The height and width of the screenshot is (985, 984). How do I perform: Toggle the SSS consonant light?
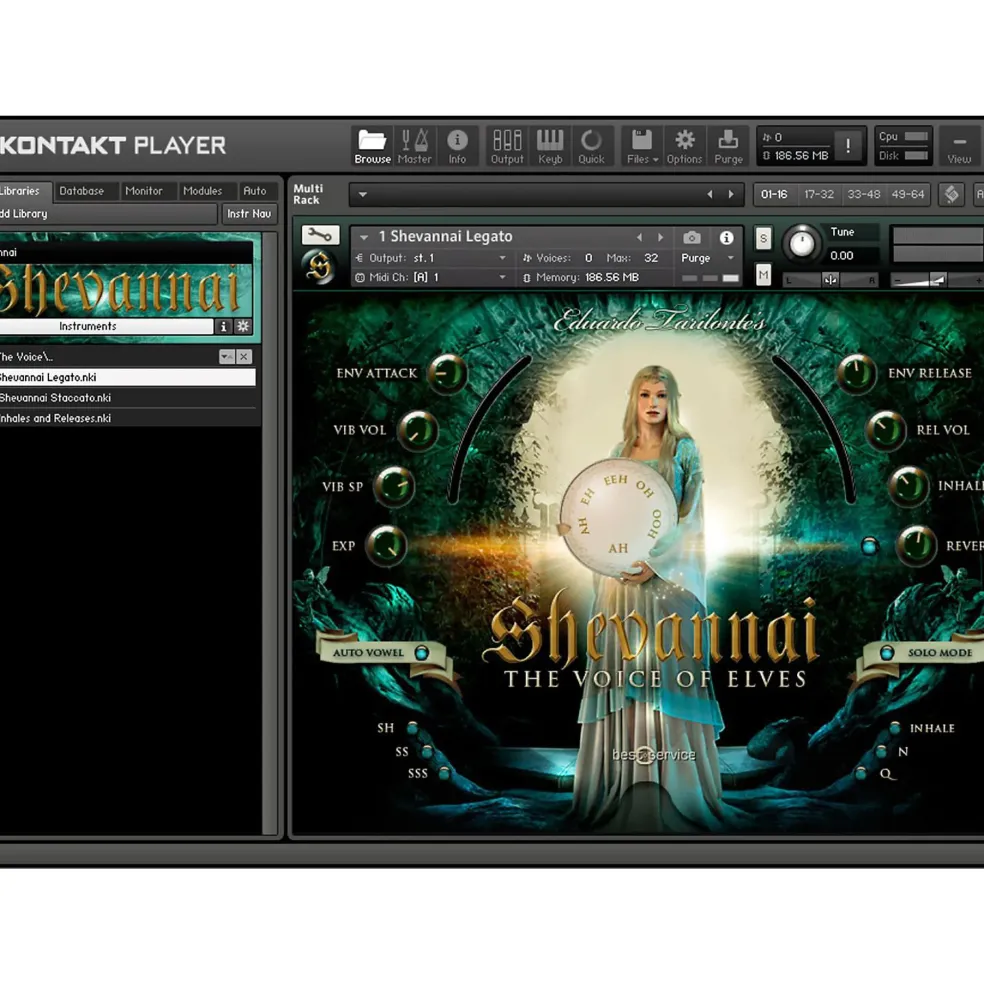point(445,773)
